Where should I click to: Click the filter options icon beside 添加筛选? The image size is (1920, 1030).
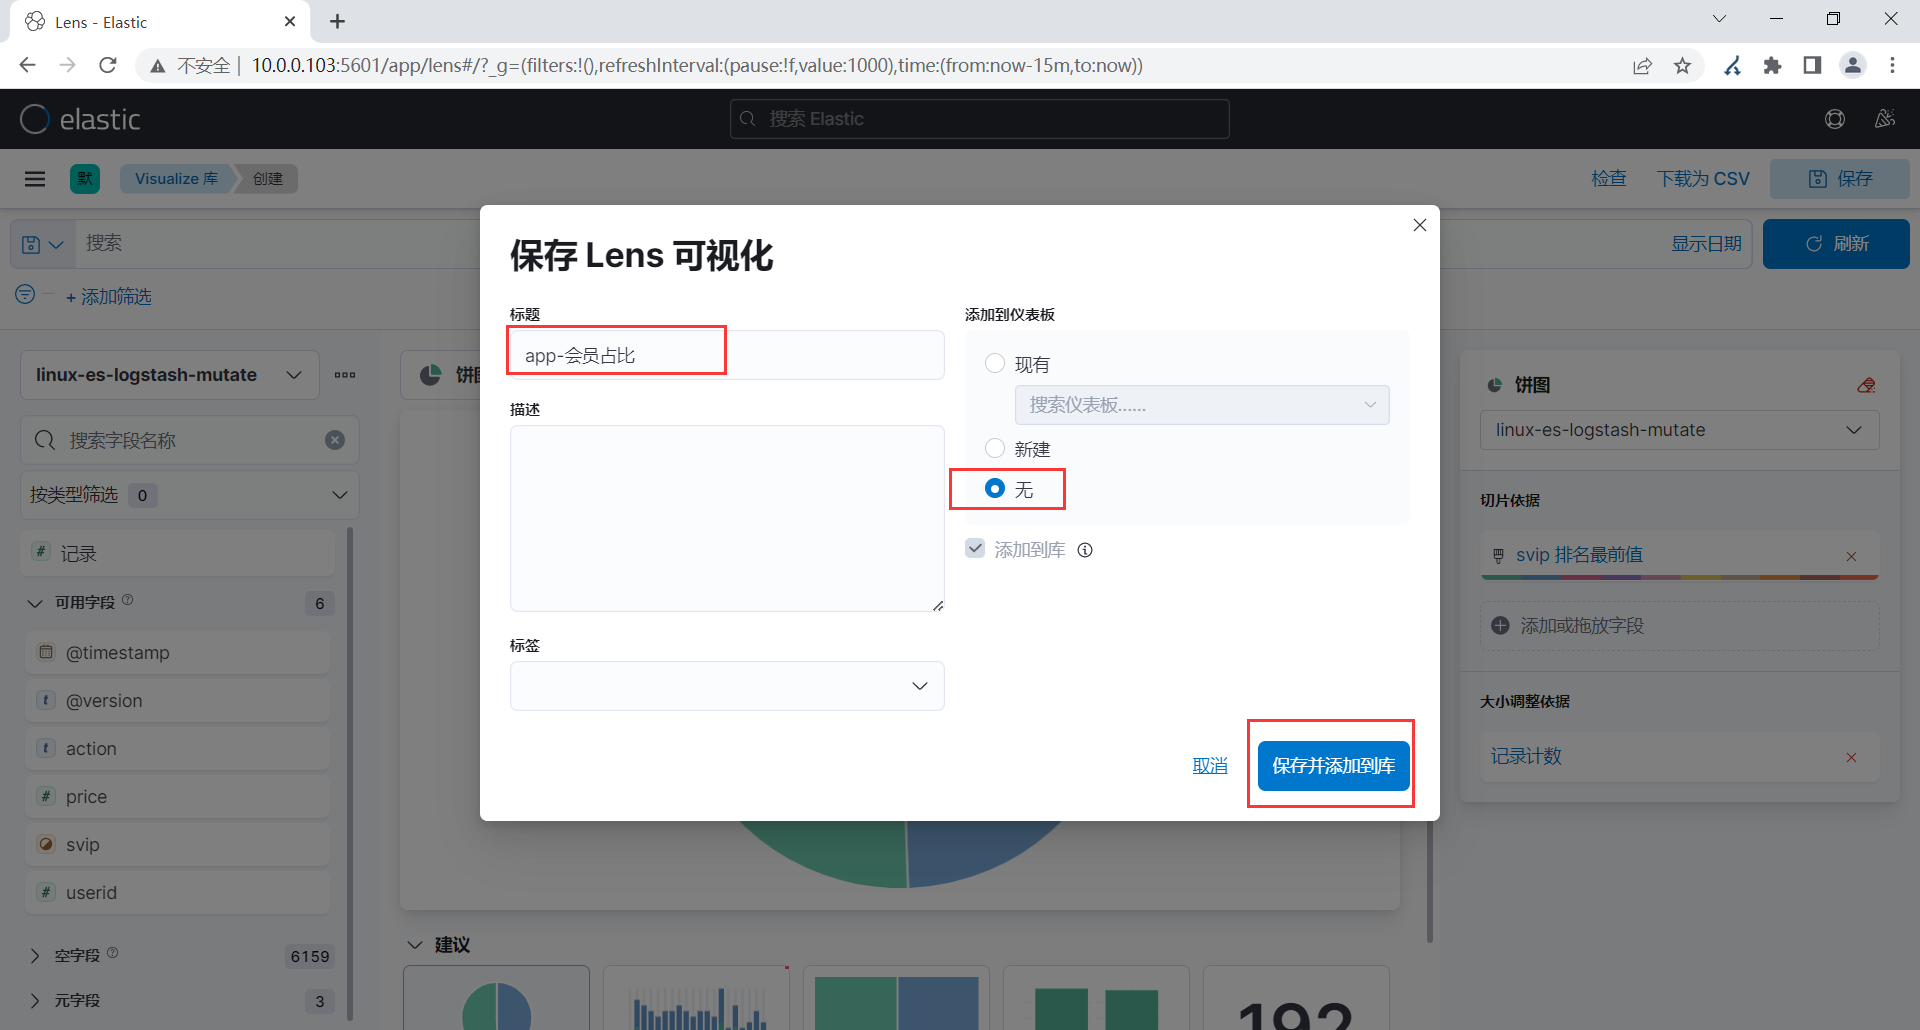coord(26,294)
